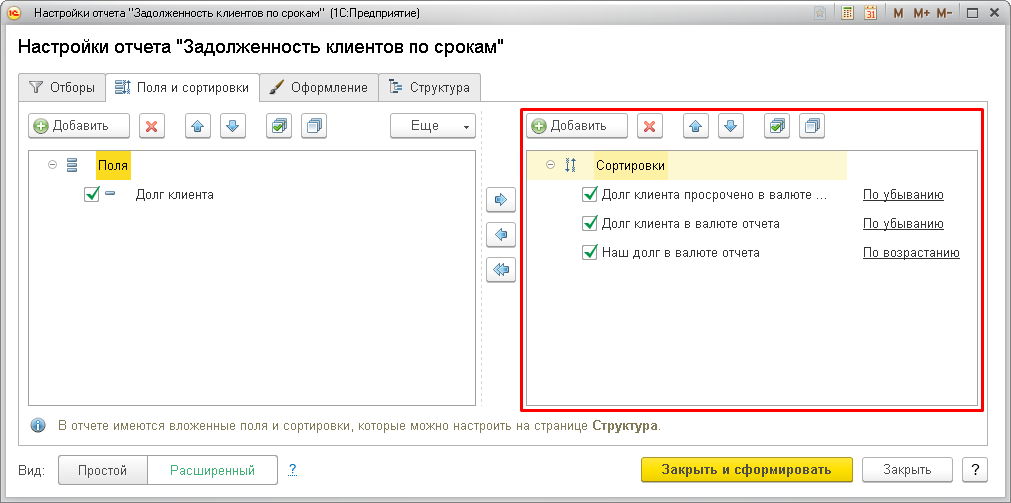
Task: Select the Сортировки root row
Action: (x=631, y=165)
